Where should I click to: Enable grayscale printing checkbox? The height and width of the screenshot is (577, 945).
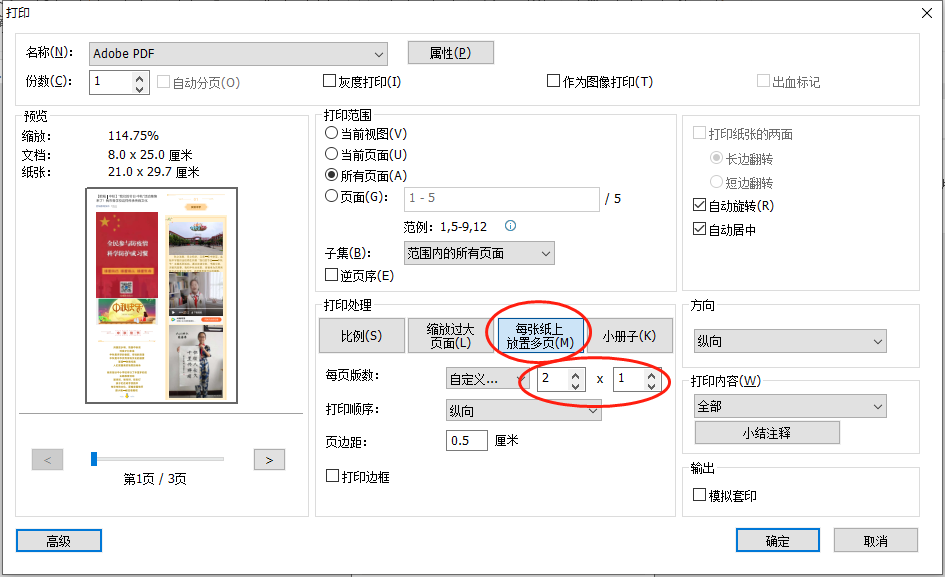pyautogui.click(x=330, y=82)
